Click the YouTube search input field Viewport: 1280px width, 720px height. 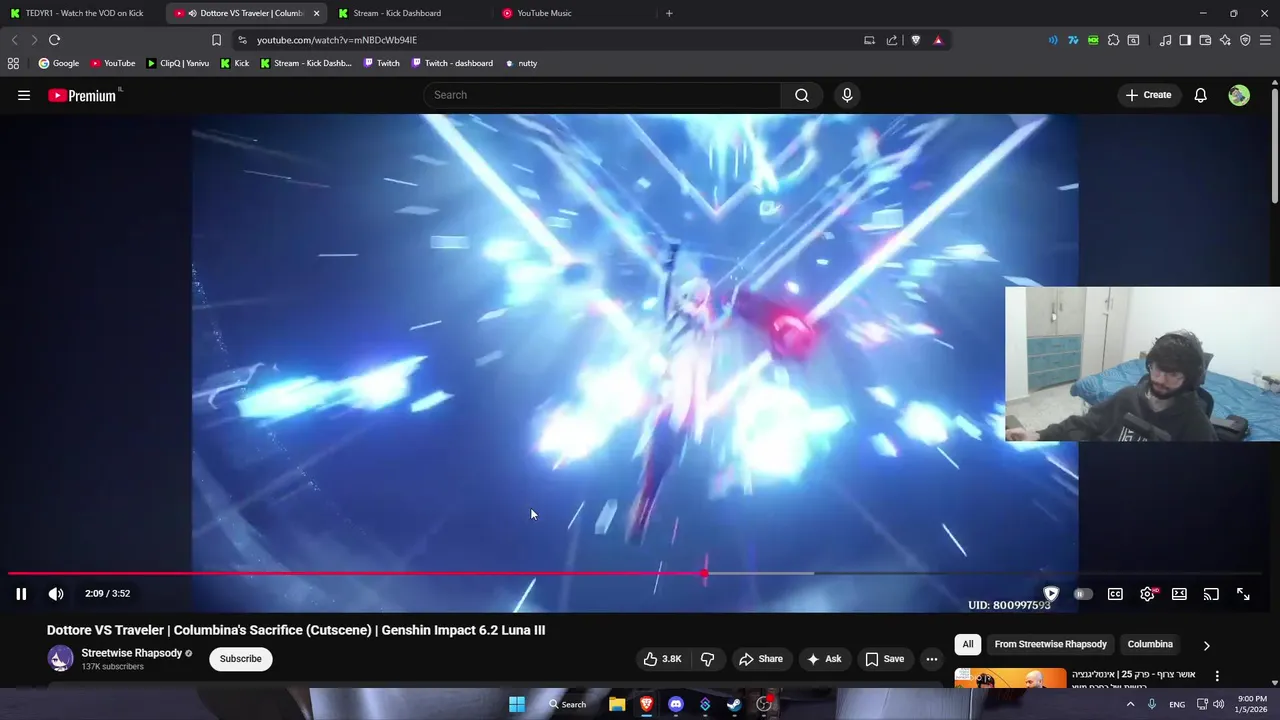pyautogui.click(x=602, y=95)
